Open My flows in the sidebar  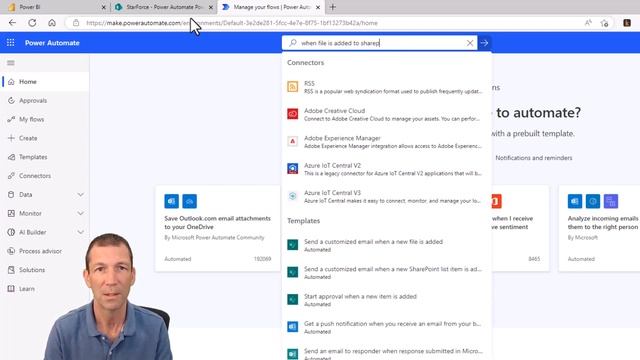coord(45,119)
